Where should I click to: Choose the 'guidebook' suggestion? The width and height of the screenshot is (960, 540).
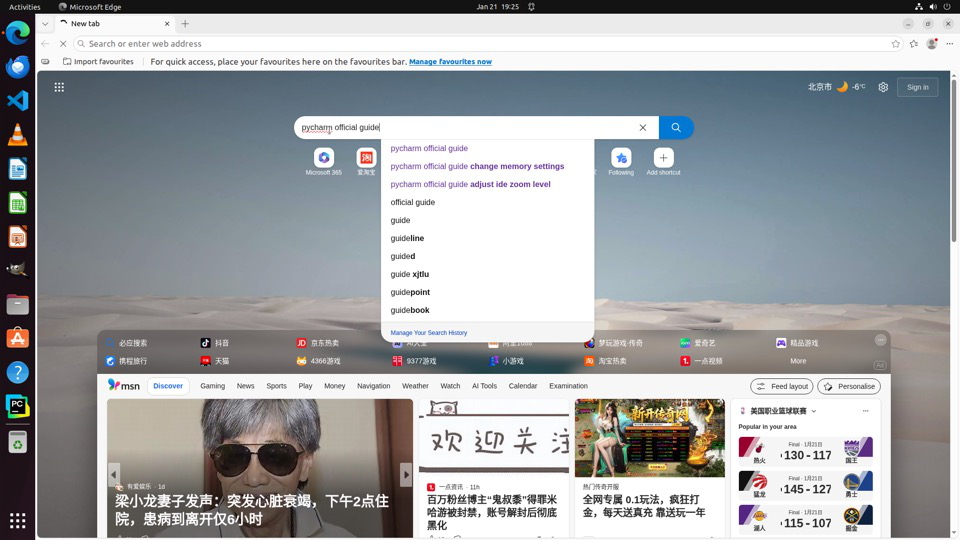[487, 310]
